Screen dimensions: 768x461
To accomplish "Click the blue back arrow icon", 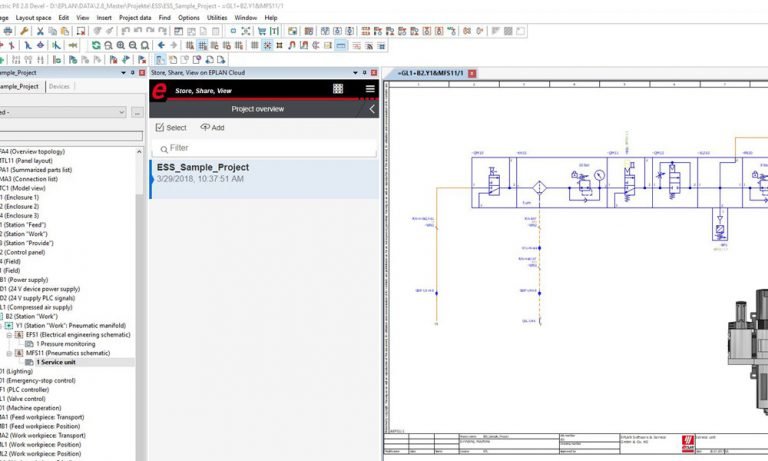I will pyautogui.click(x=161, y=46).
